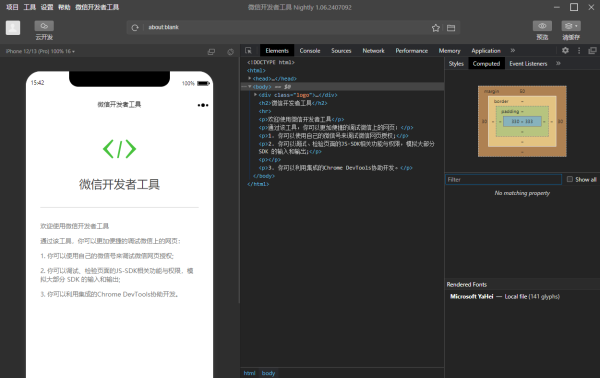
Task: Click the Microsoft YaHei rendered font entry
Action: tap(505, 297)
